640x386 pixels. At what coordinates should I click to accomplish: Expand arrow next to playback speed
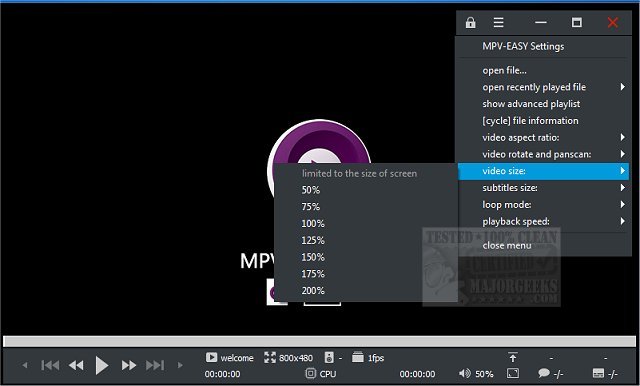tap(622, 221)
